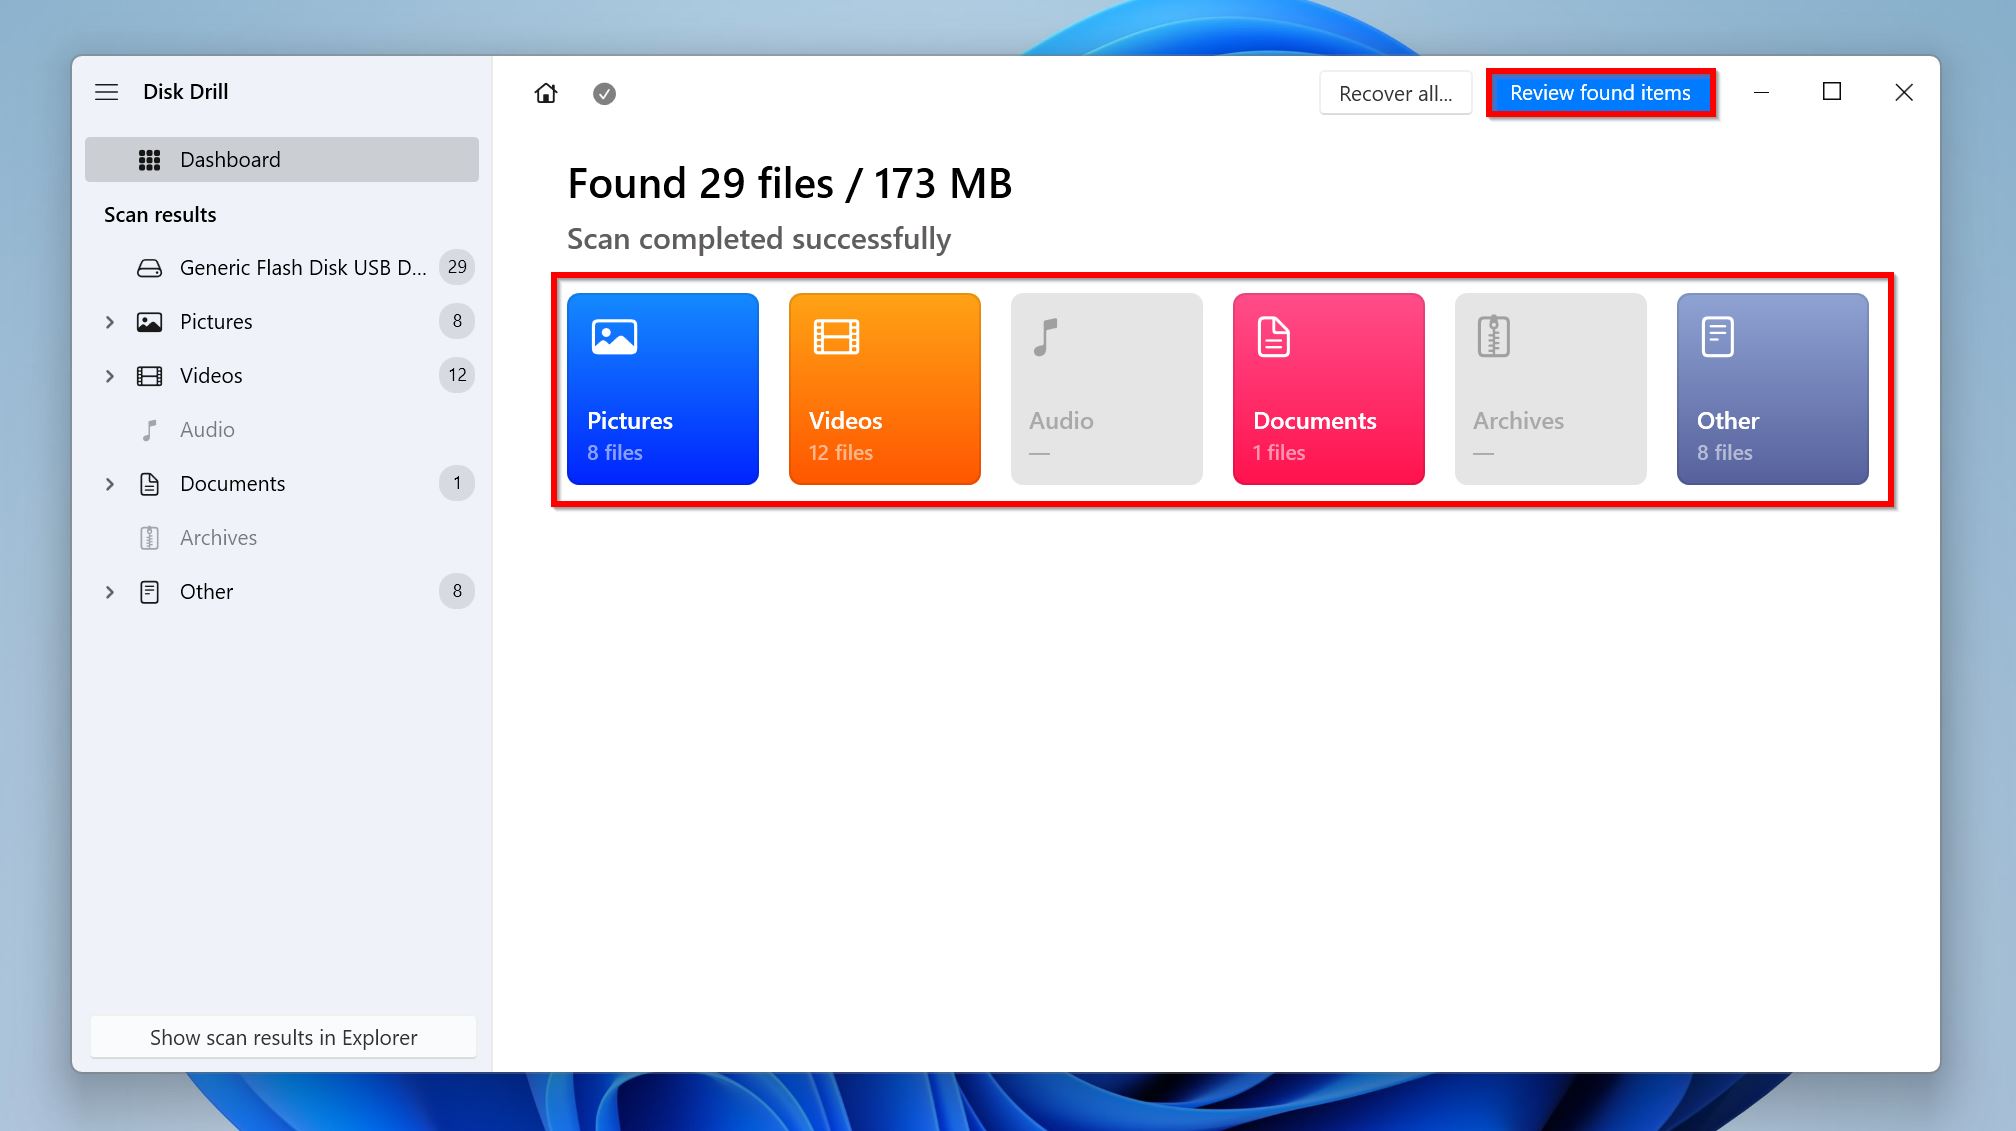
Task: Expand the Videos scan results
Action: tap(111, 375)
